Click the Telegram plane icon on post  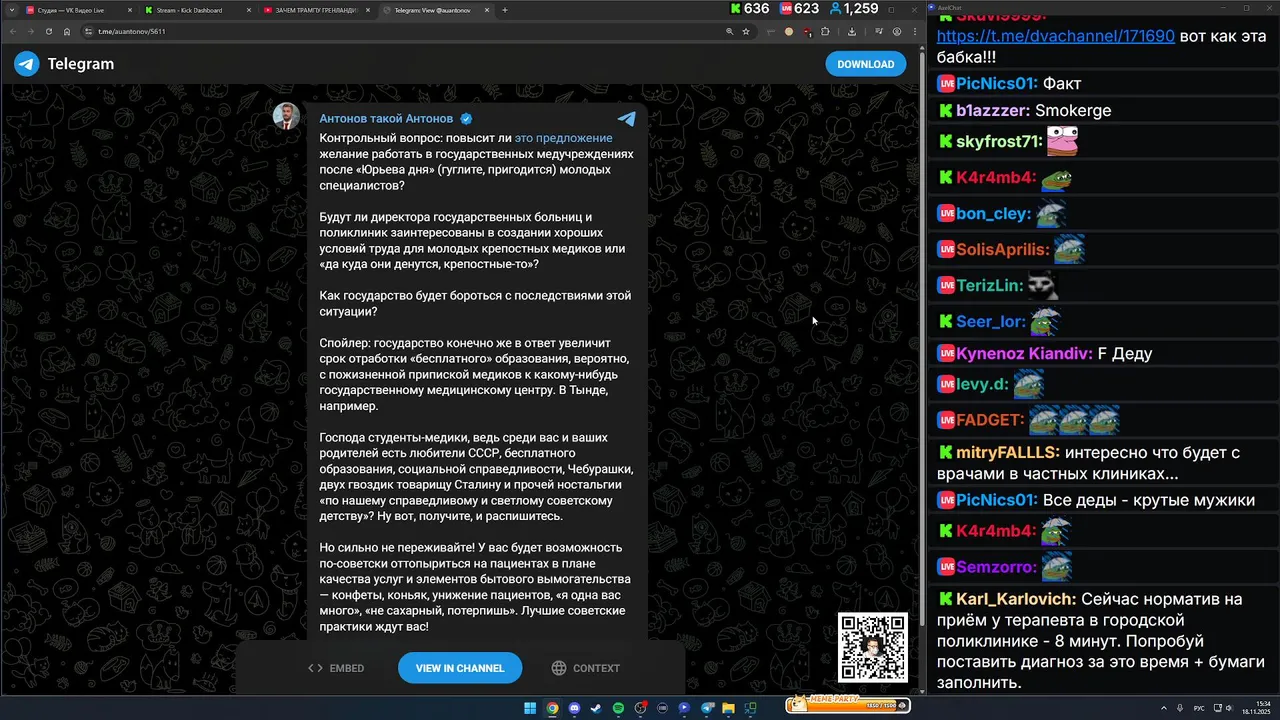click(627, 119)
